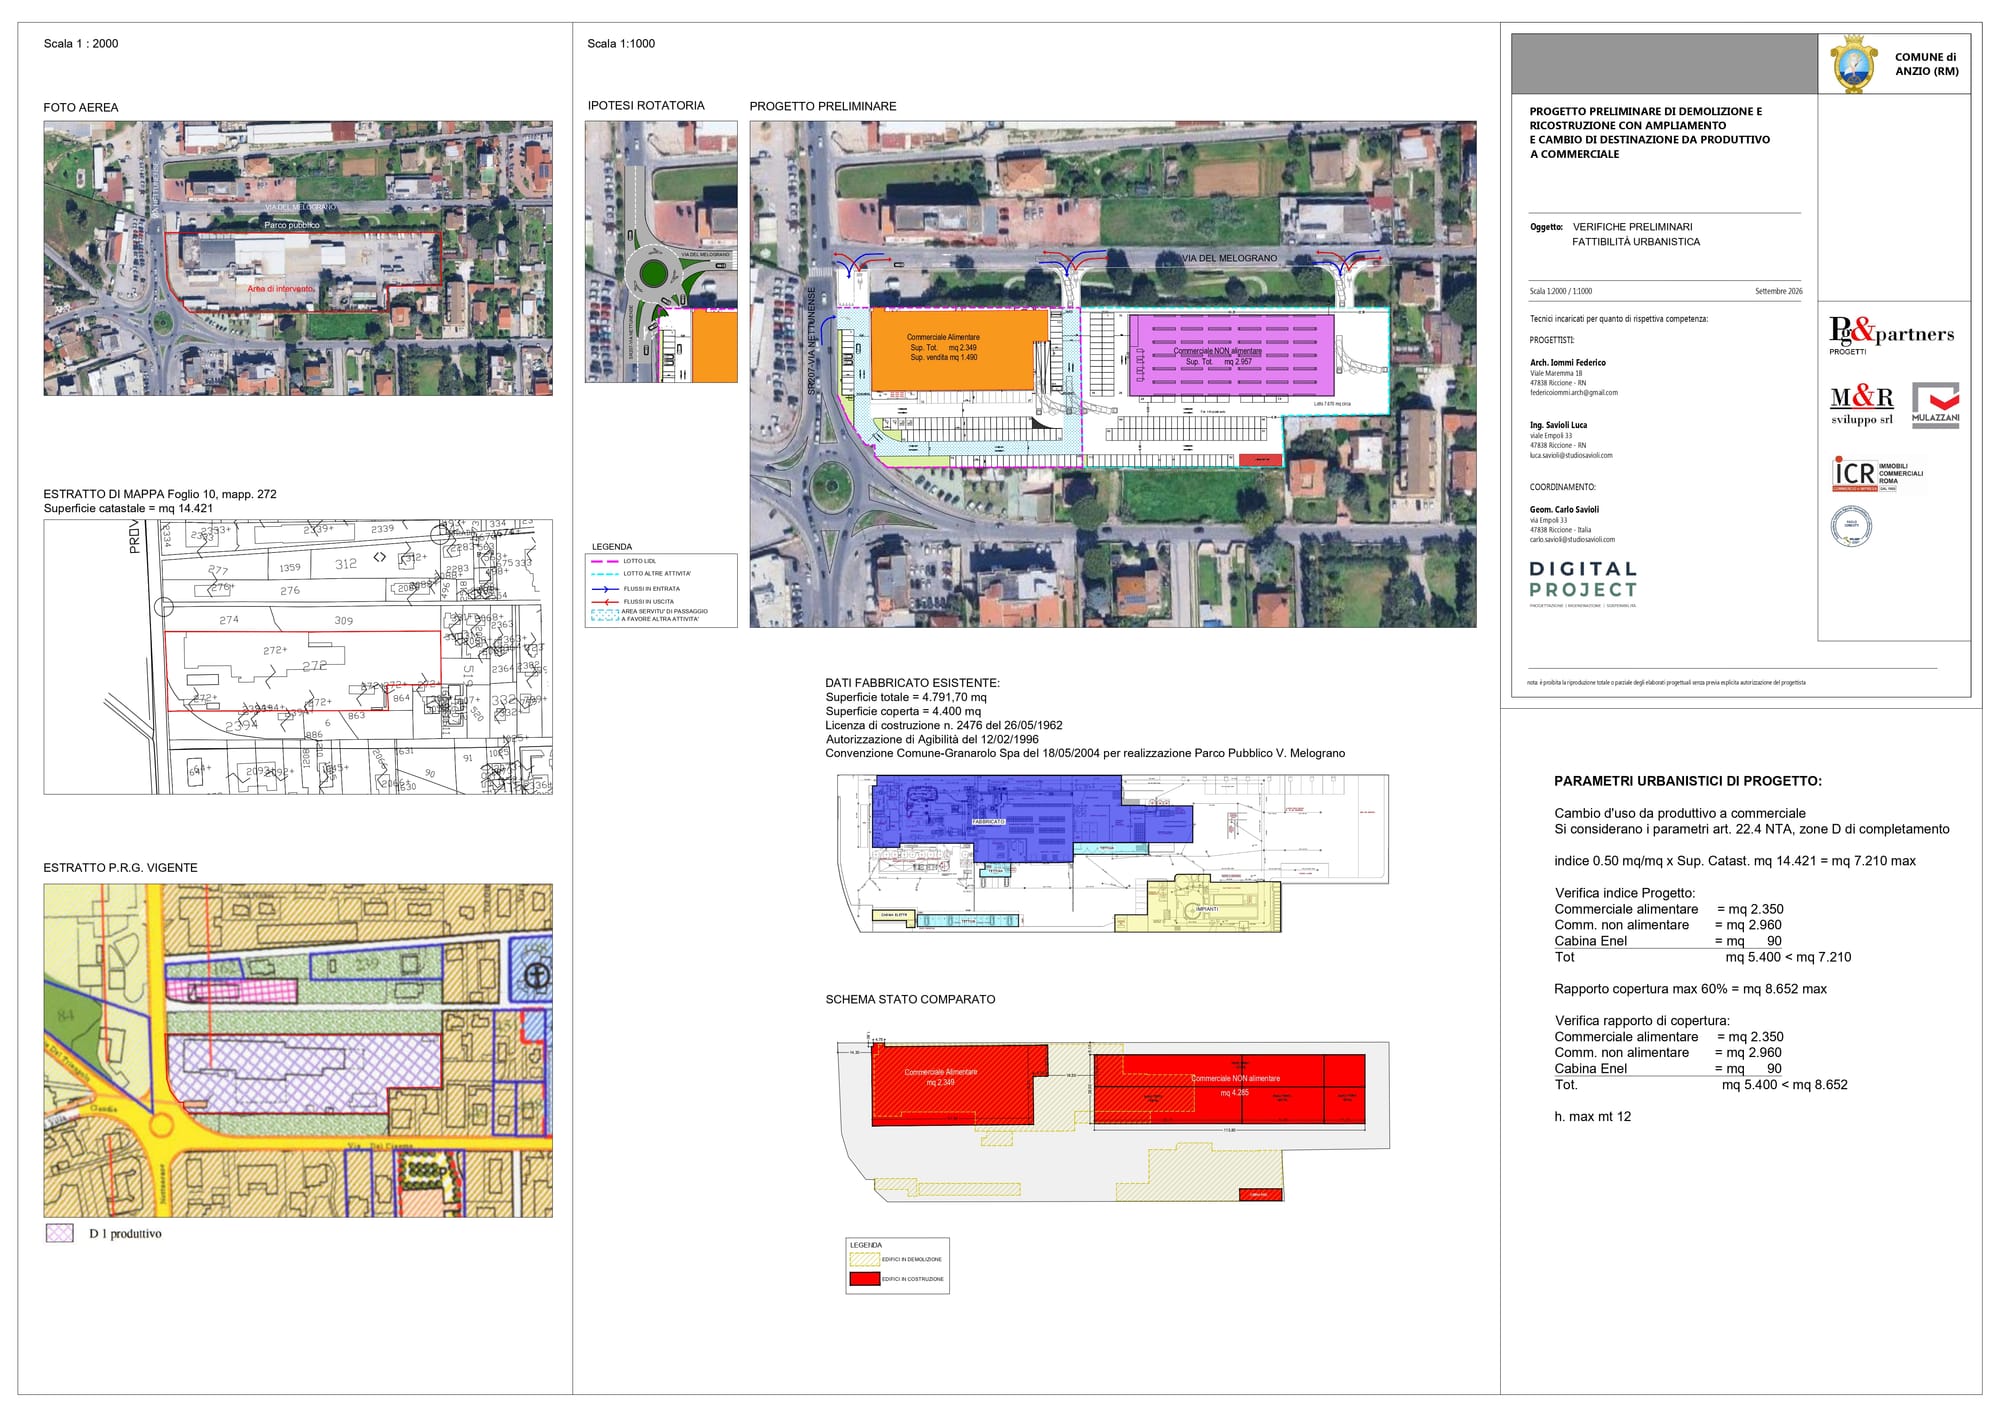This screenshot has width=2000, height=1413.
Task: Click the yellow Edifici in Demolizione swatch
Action: (864, 1259)
